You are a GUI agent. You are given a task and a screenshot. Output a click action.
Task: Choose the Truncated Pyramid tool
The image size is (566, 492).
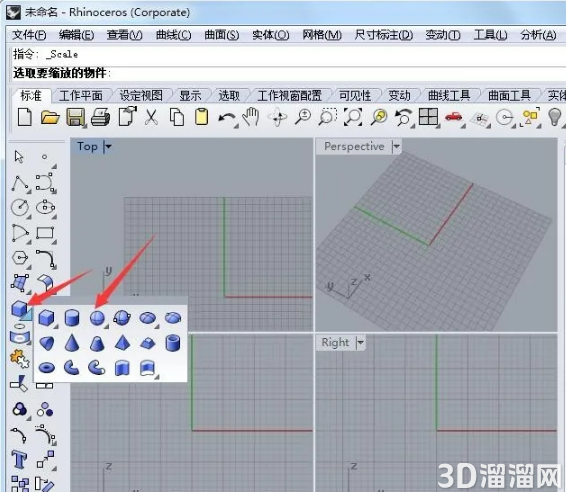tap(148, 343)
